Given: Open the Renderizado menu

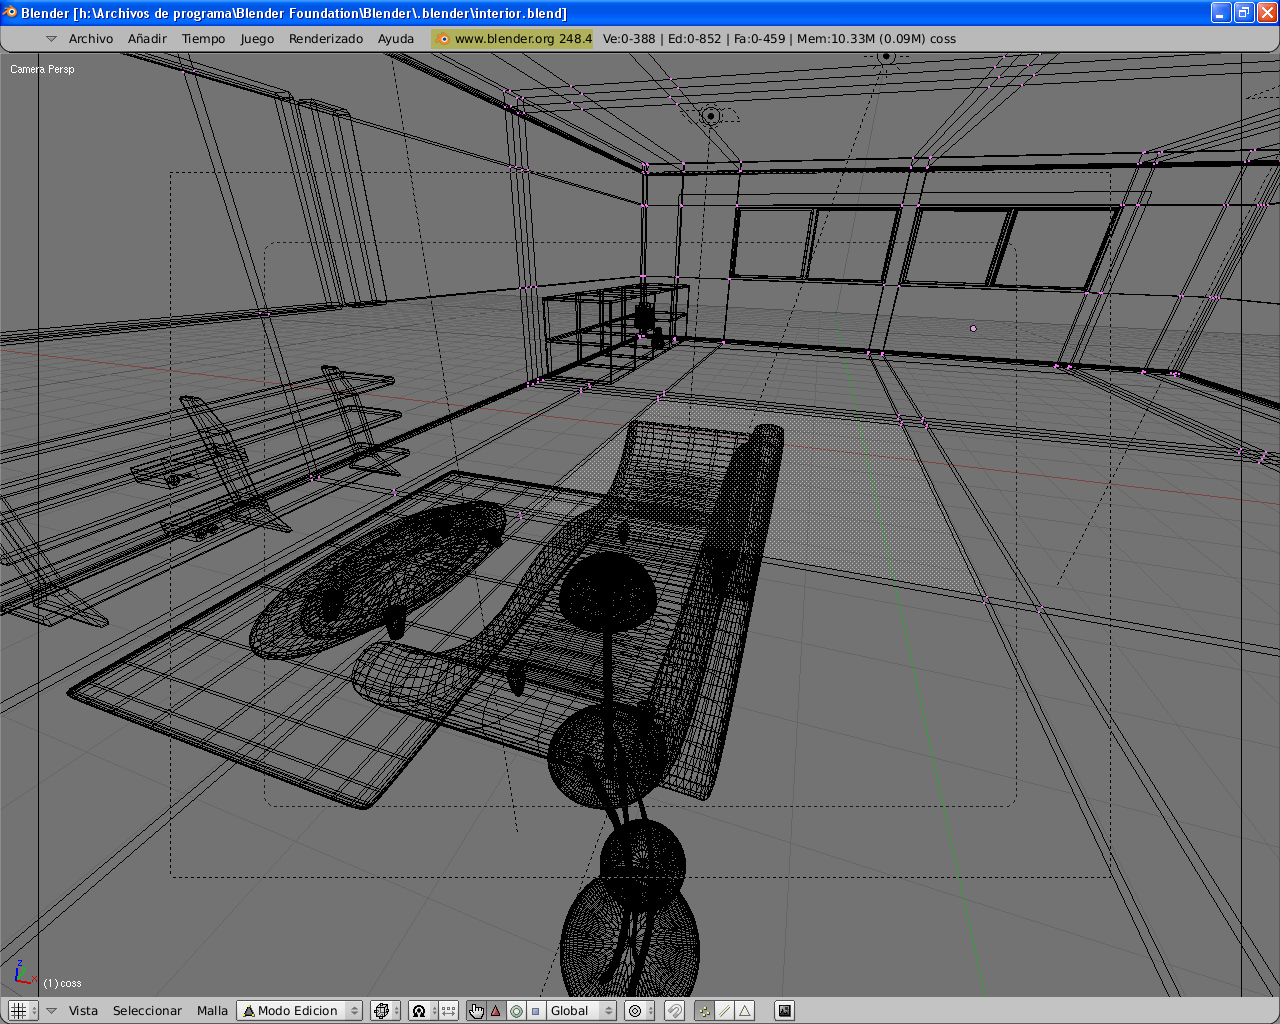Looking at the screenshot, I should pos(326,39).
